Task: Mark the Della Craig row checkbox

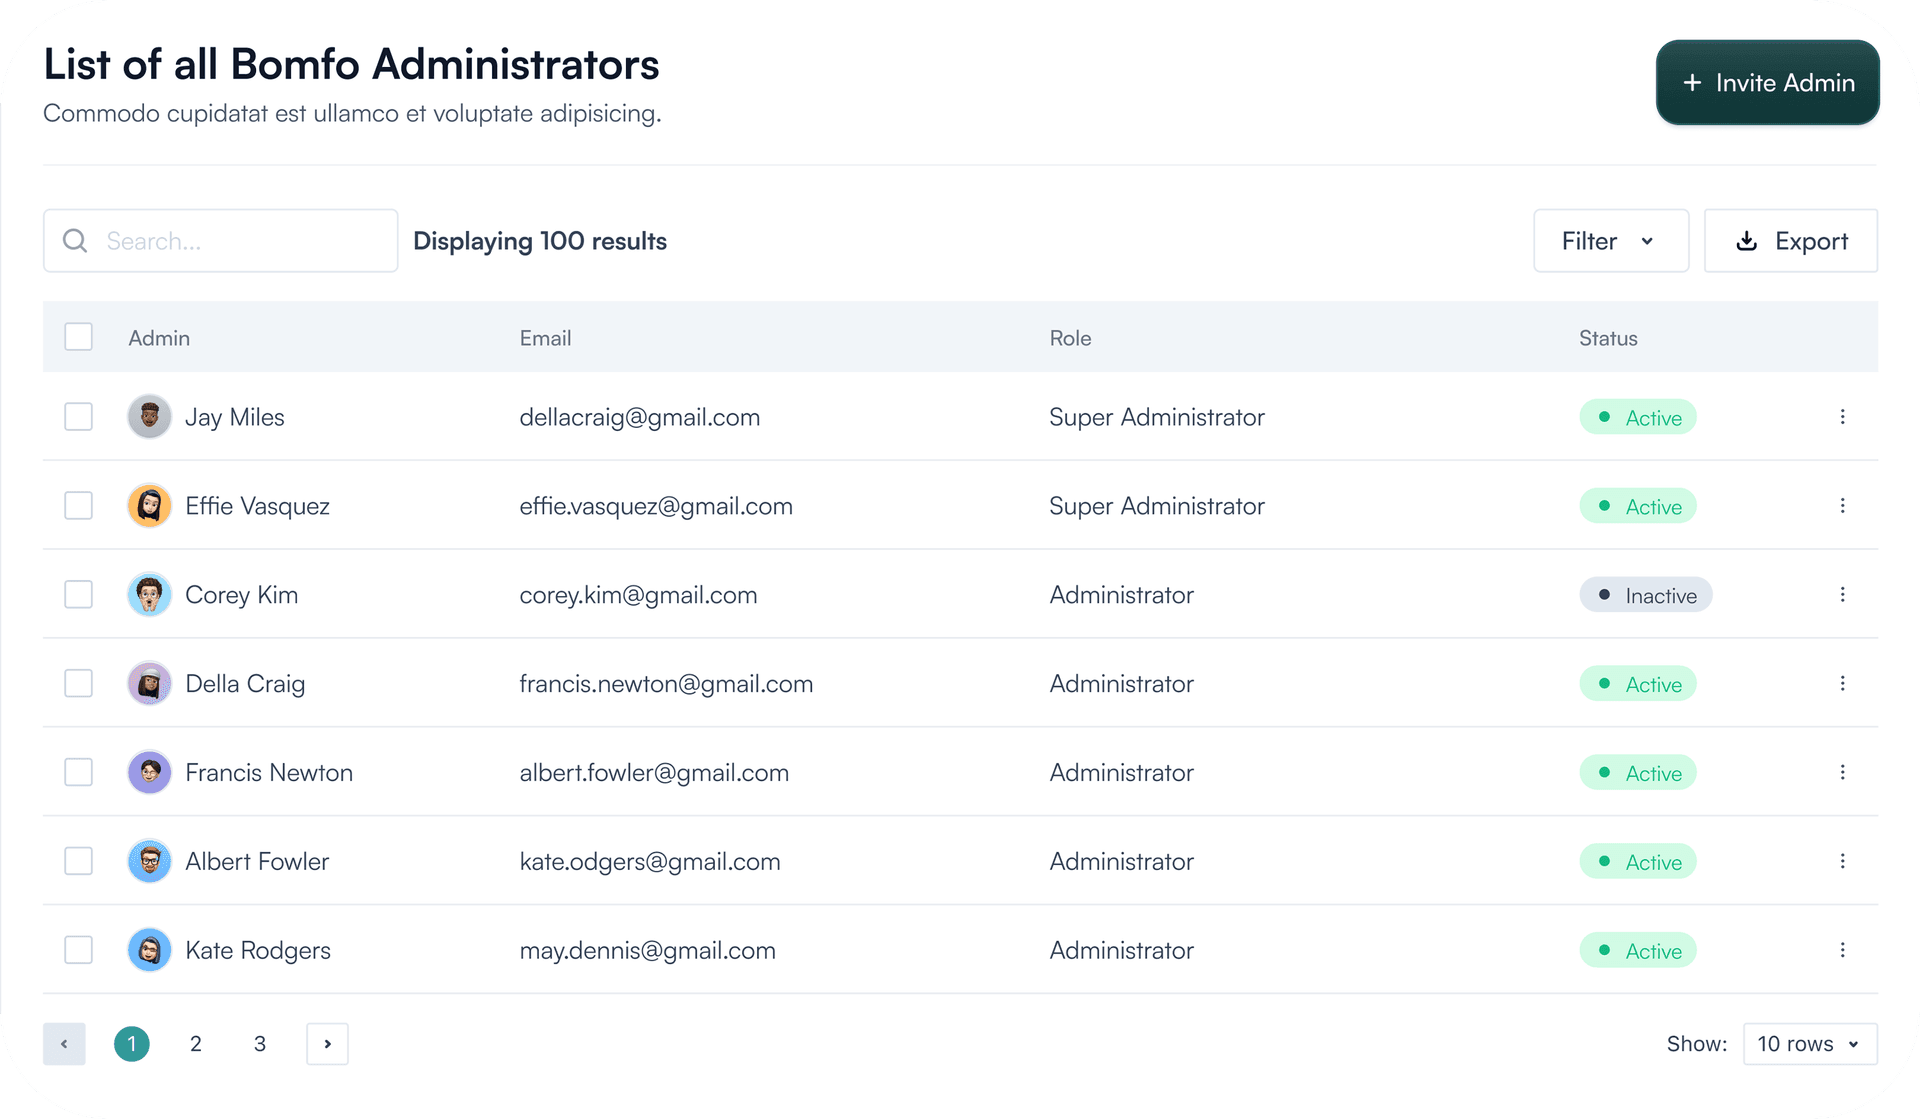Action: pyautogui.click(x=78, y=684)
